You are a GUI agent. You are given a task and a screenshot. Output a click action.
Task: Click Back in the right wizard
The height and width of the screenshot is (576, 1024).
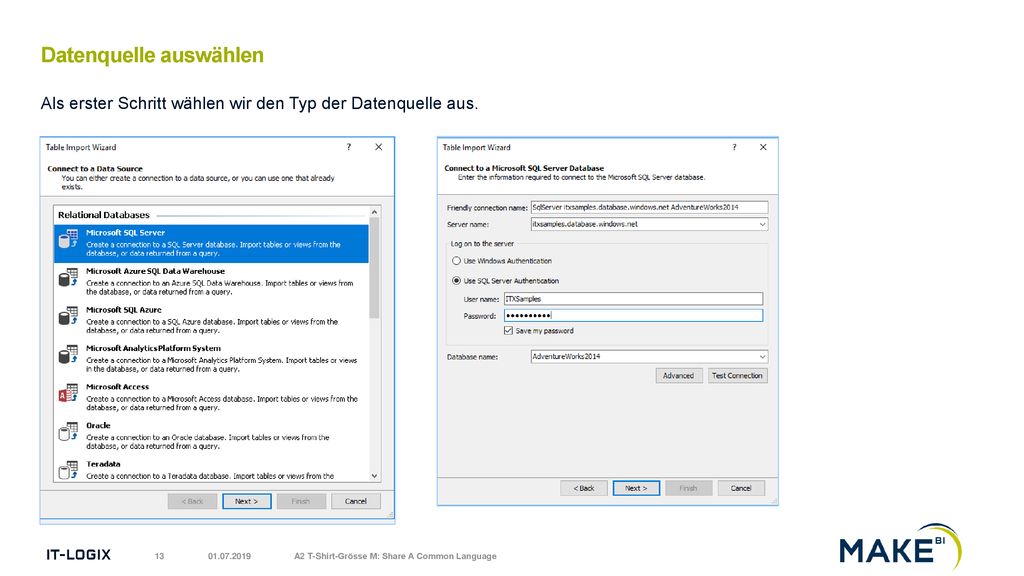(x=584, y=488)
